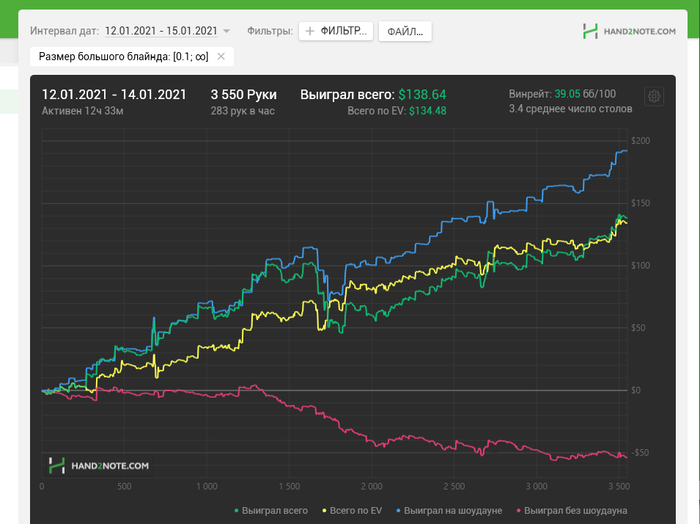The image size is (700, 524).
Task: Click the yellow legend dot for EV
Action: [x=324, y=511]
